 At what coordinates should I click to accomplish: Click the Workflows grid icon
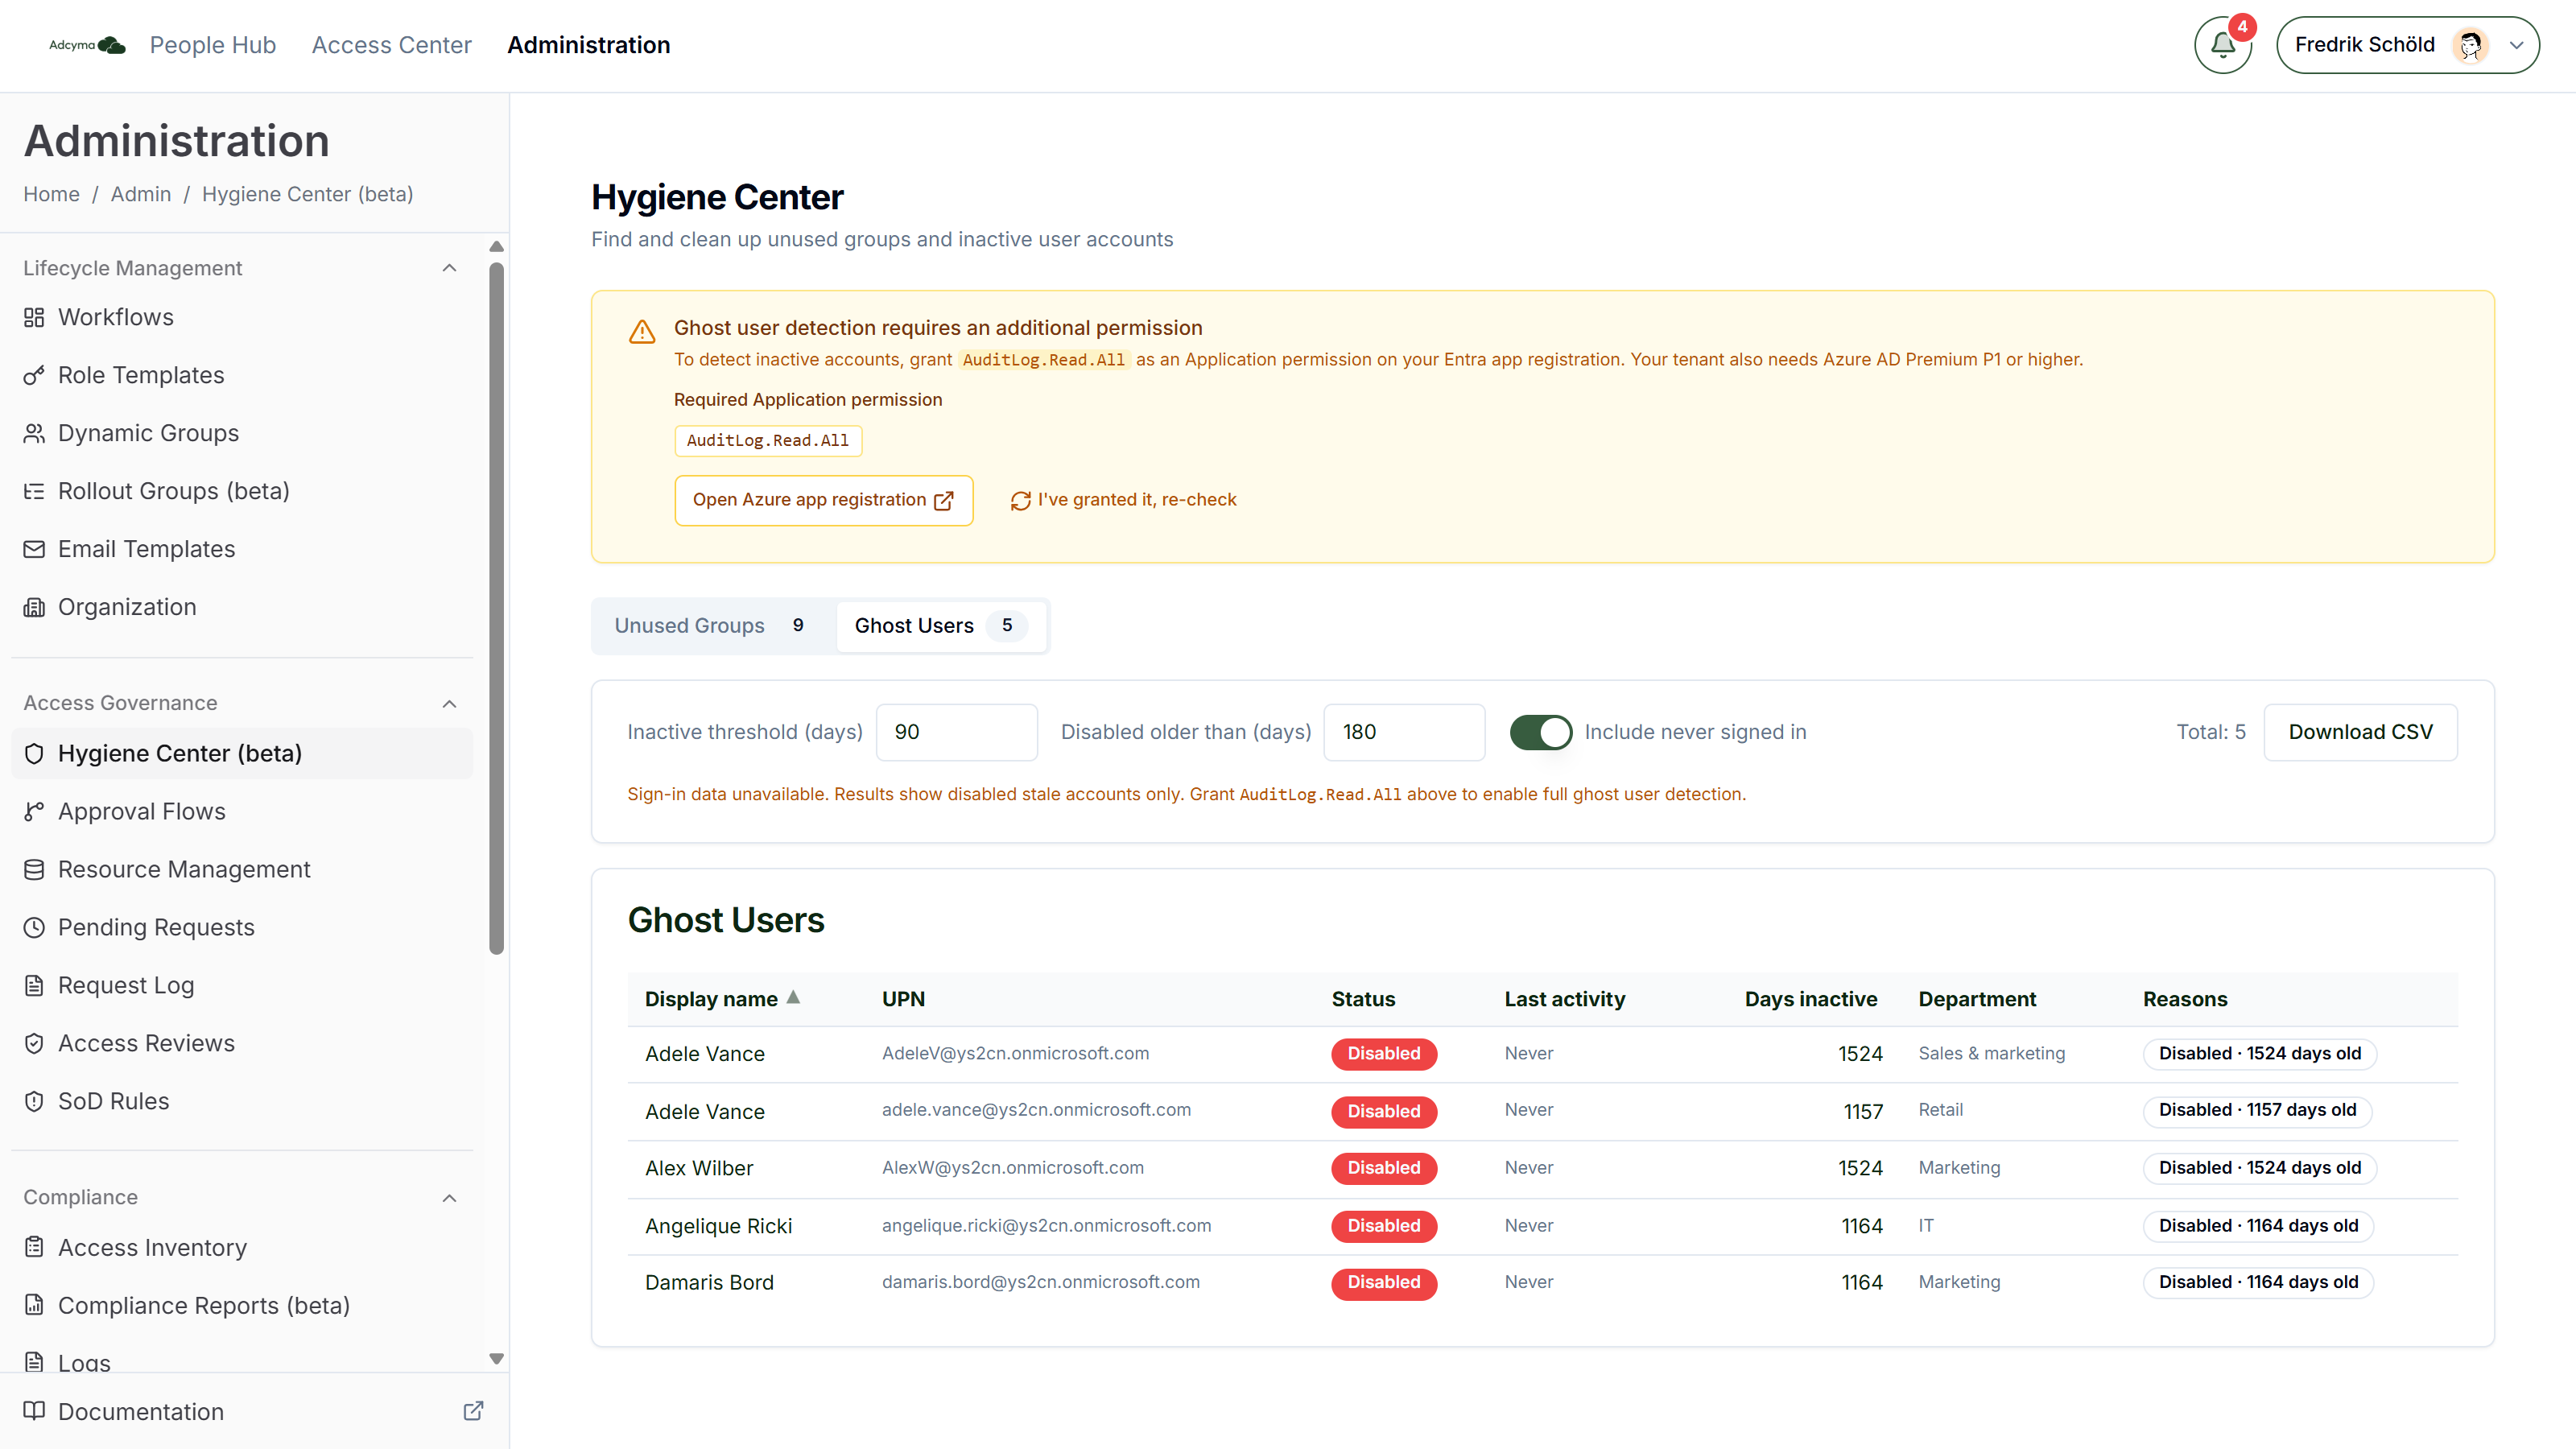coord(34,317)
